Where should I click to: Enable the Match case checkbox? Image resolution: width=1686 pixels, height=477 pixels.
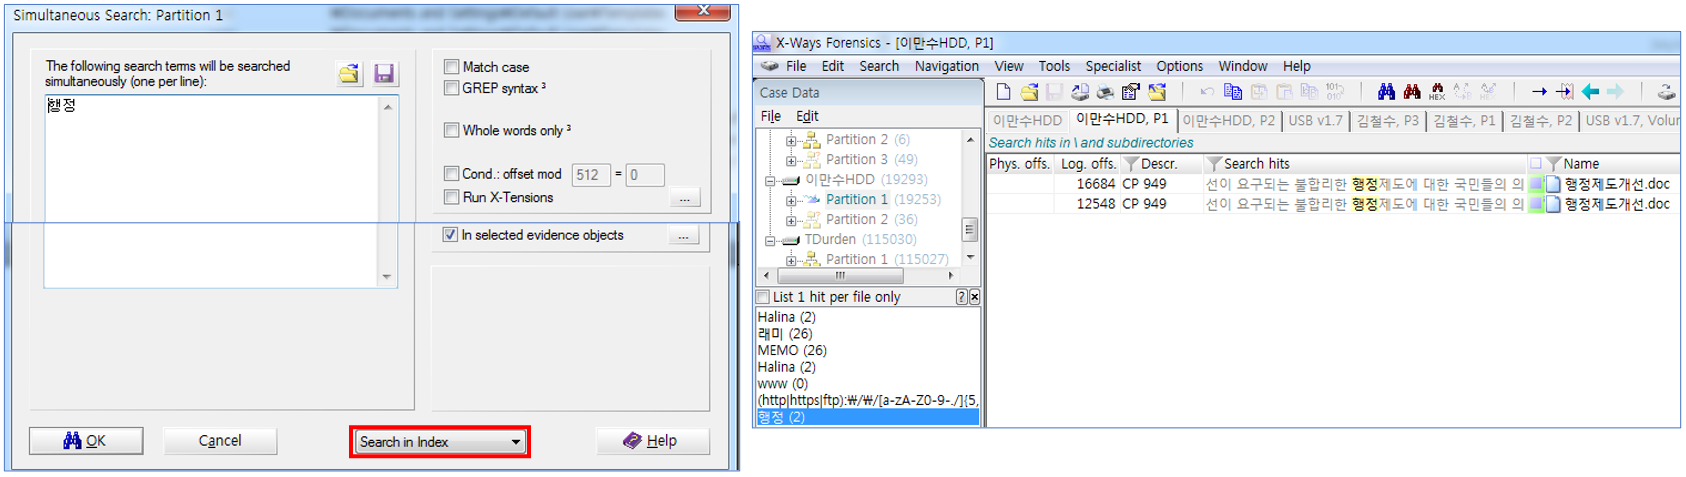pyautogui.click(x=451, y=67)
